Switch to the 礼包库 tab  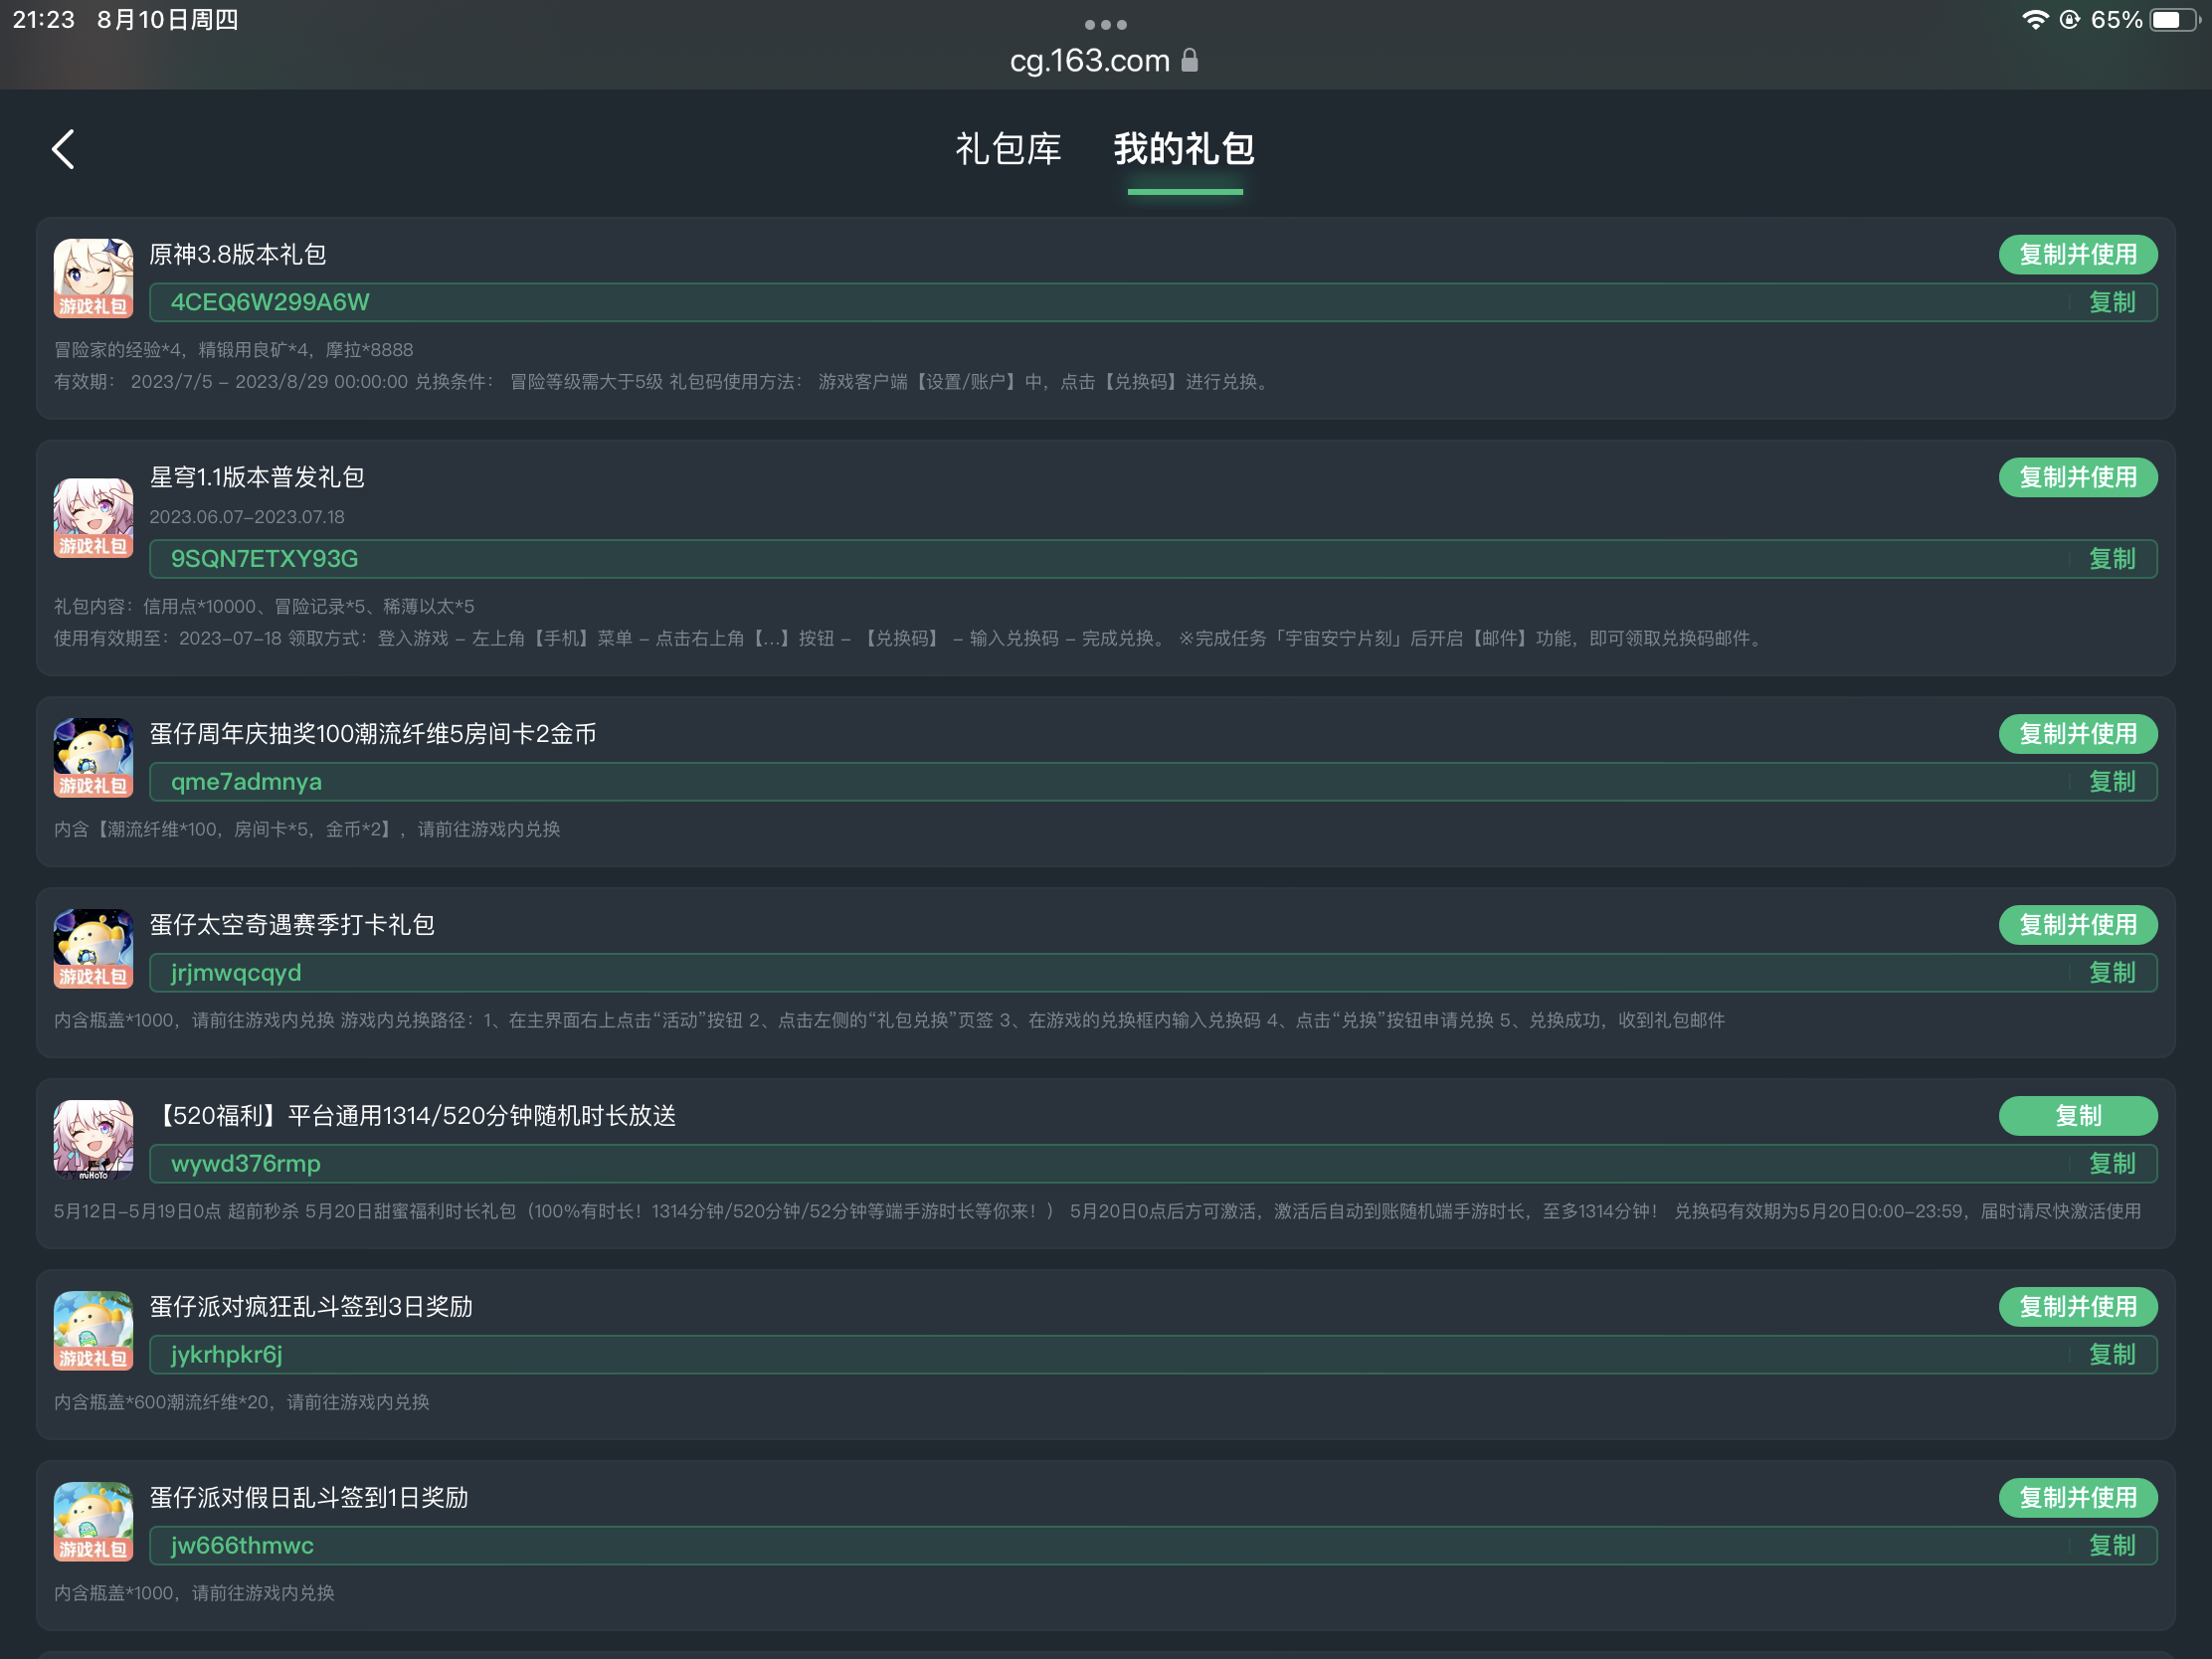pos(1007,149)
